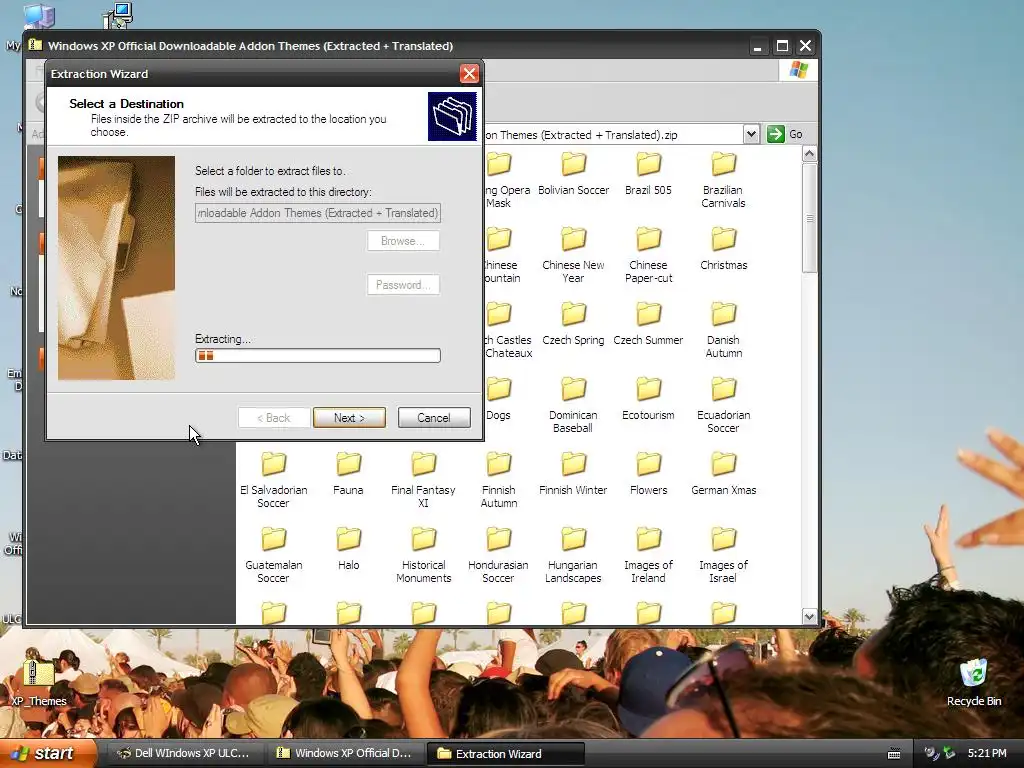This screenshot has height=768, width=1024.
Task: Open the Czech Summer folder
Action: pyautogui.click(x=648, y=324)
